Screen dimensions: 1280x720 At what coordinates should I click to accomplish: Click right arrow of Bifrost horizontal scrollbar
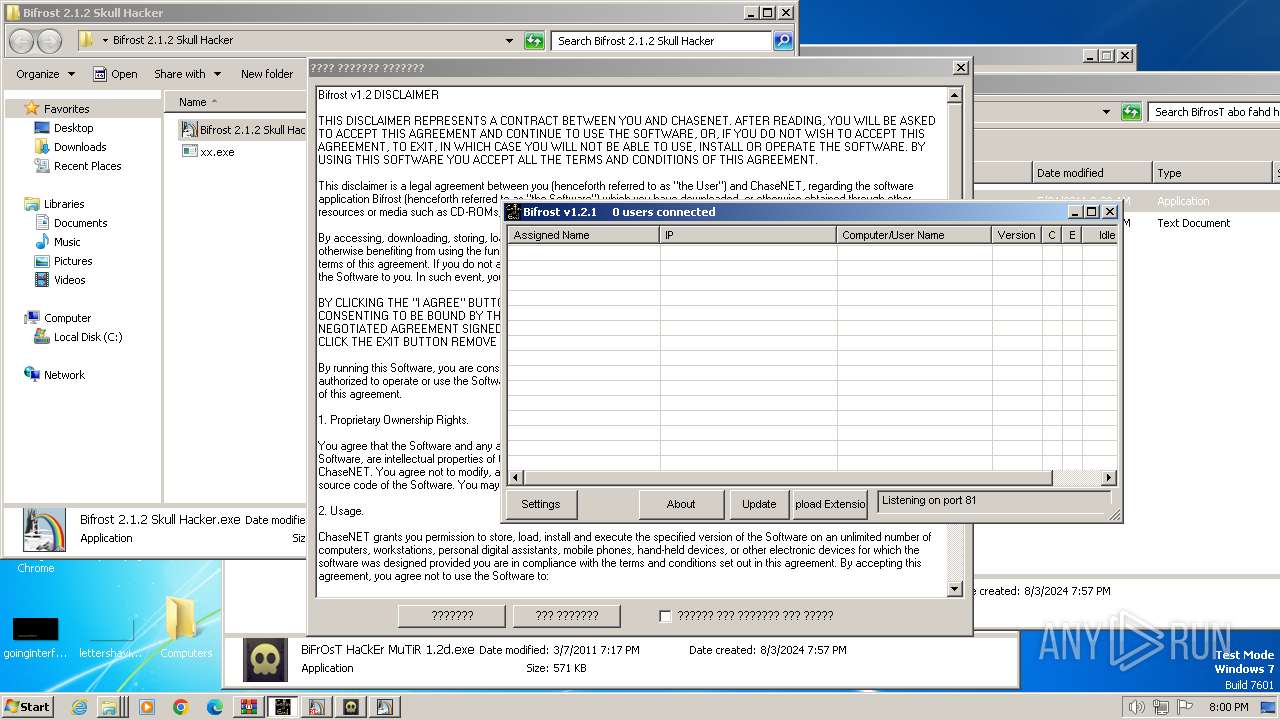coord(1108,478)
